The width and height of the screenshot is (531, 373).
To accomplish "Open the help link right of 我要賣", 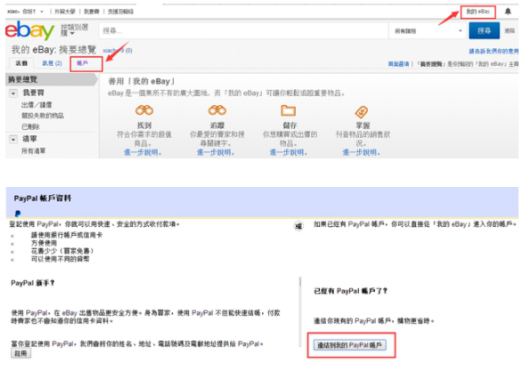I will [121, 12].
